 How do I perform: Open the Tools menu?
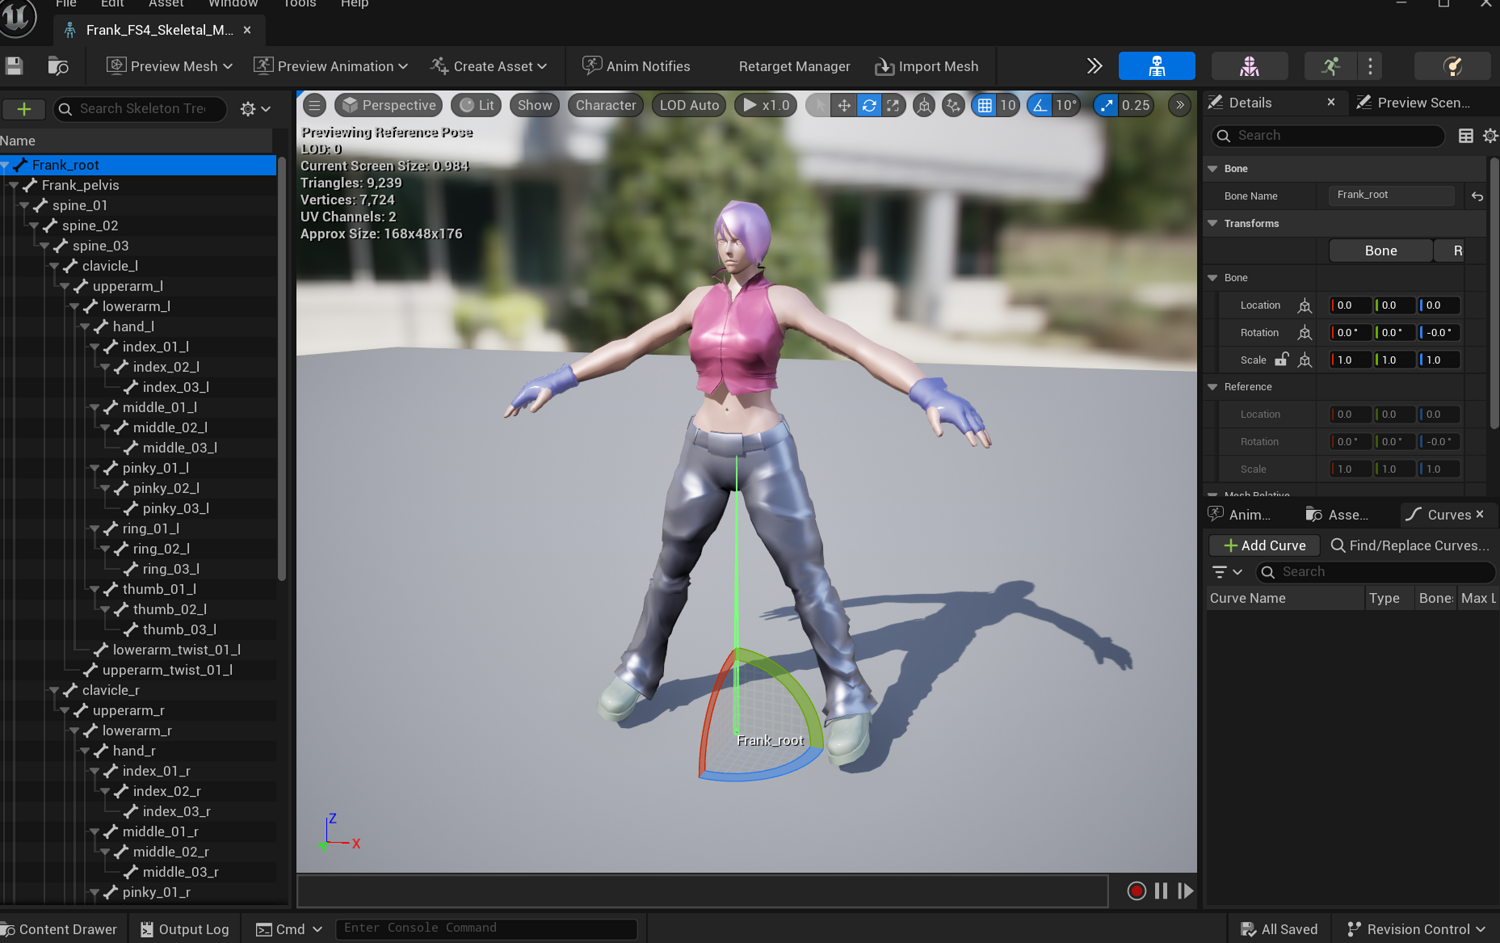[x=300, y=4]
